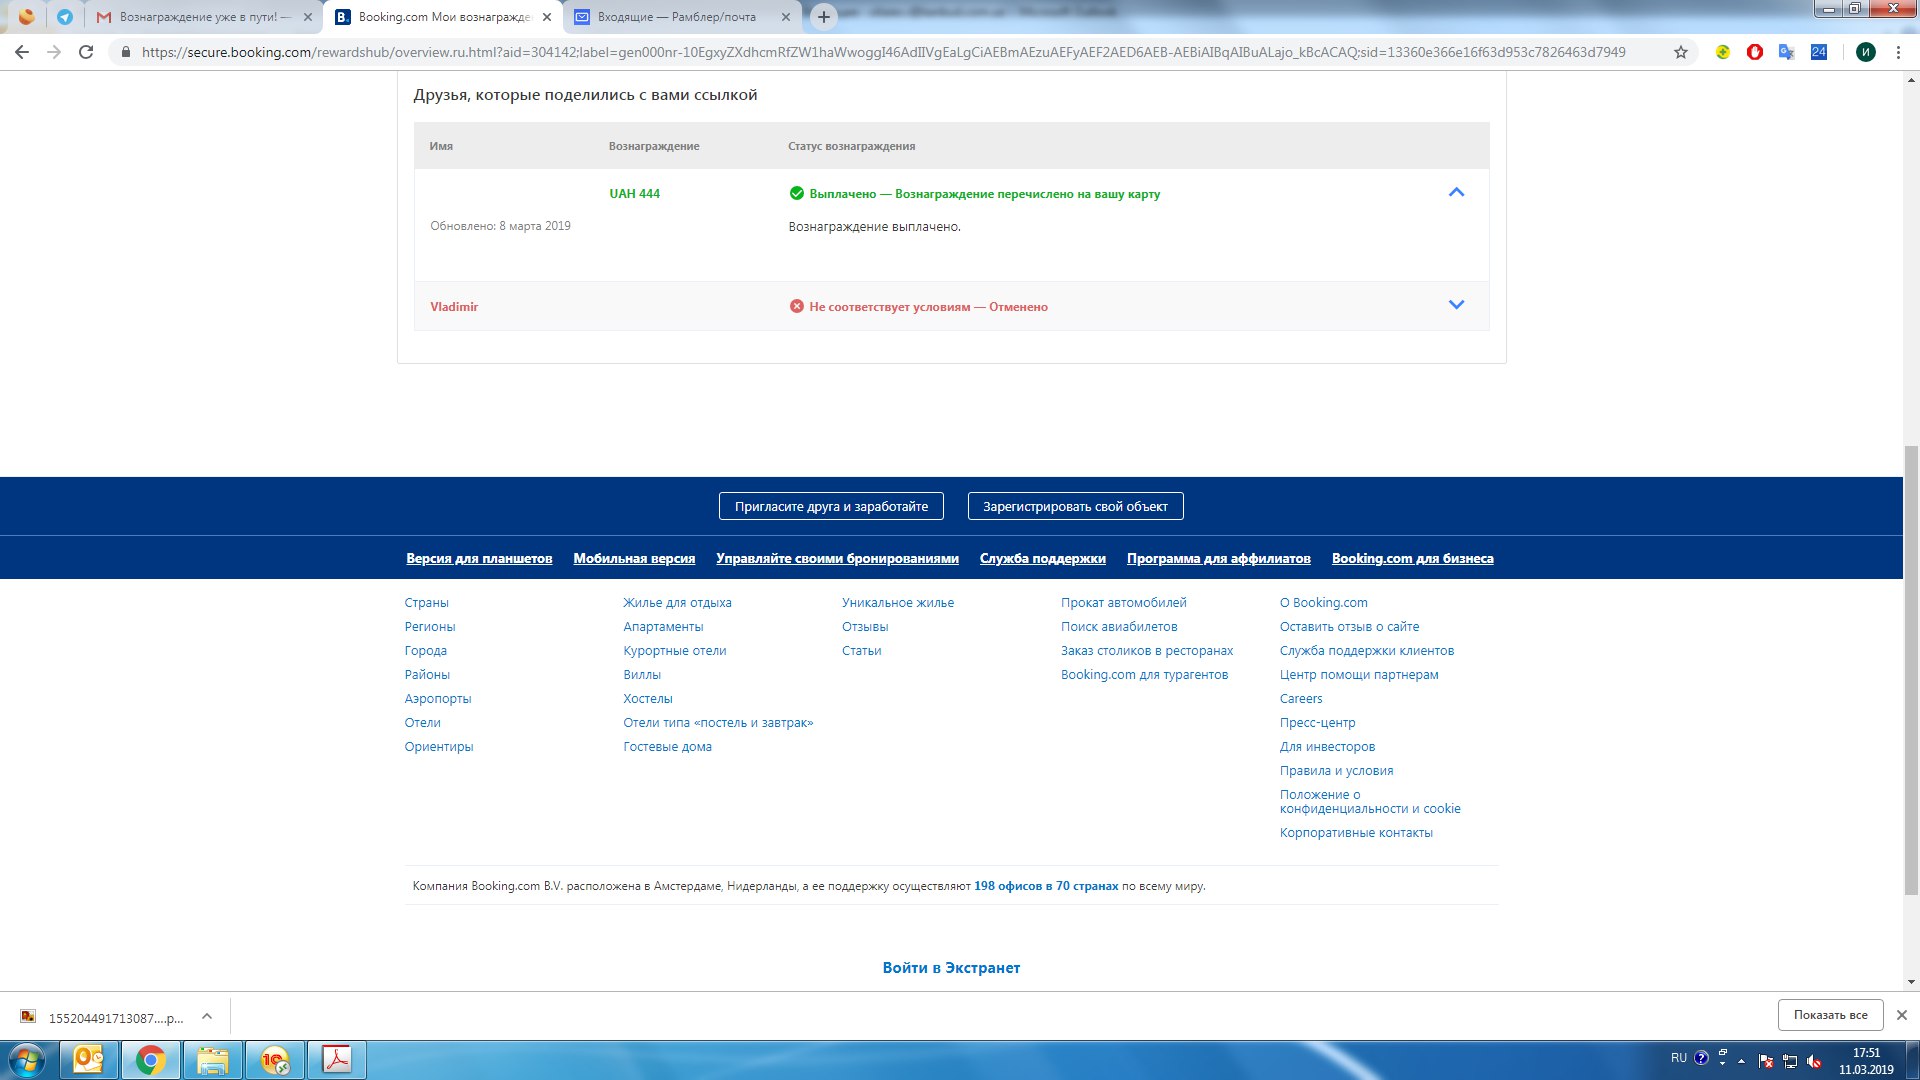Open the Отзывы footer link
This screenshot has height=1080, width=1920.
tap(865, 626)
